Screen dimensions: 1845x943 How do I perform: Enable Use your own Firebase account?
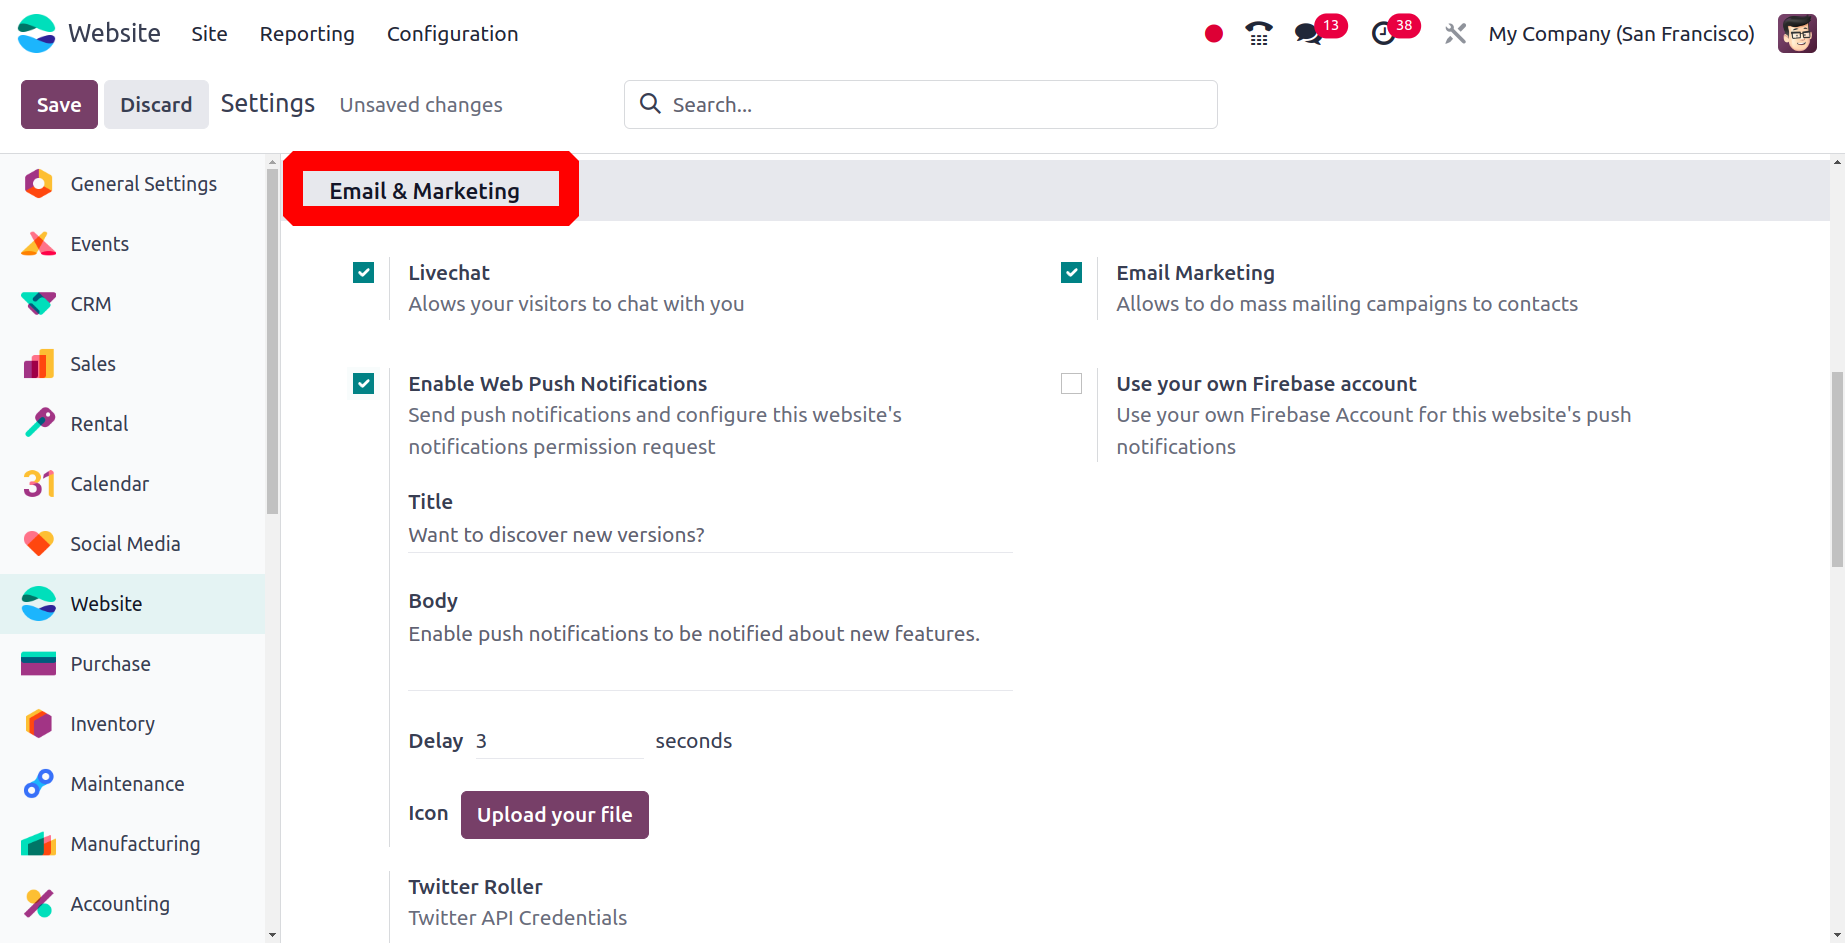pos(1071,384)
